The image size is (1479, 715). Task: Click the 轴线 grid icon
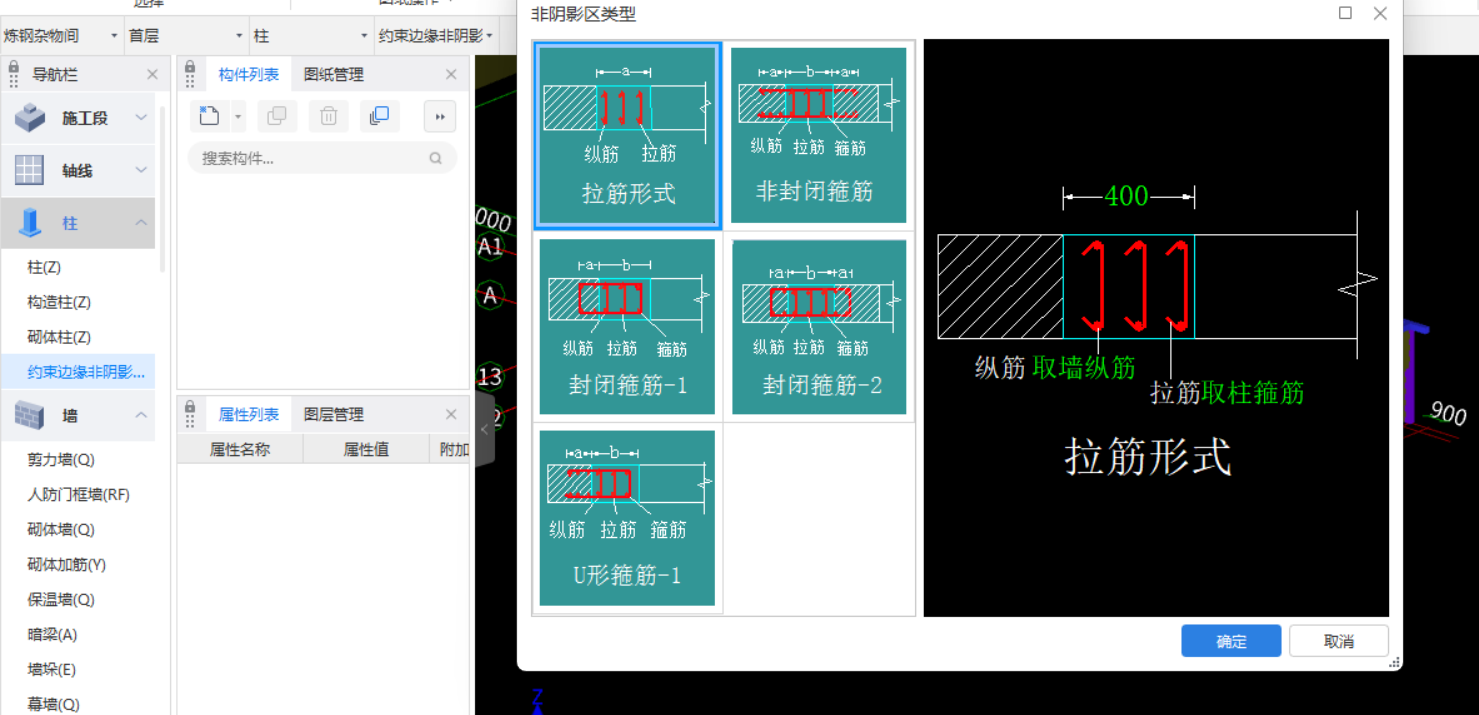coord(29,170)
